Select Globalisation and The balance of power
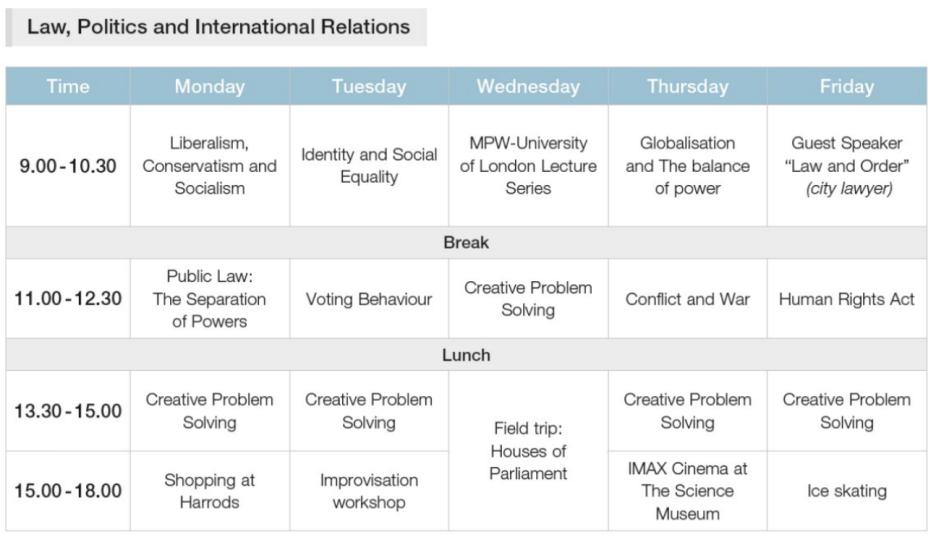936x537 pixels. click(x=687, y=165)
